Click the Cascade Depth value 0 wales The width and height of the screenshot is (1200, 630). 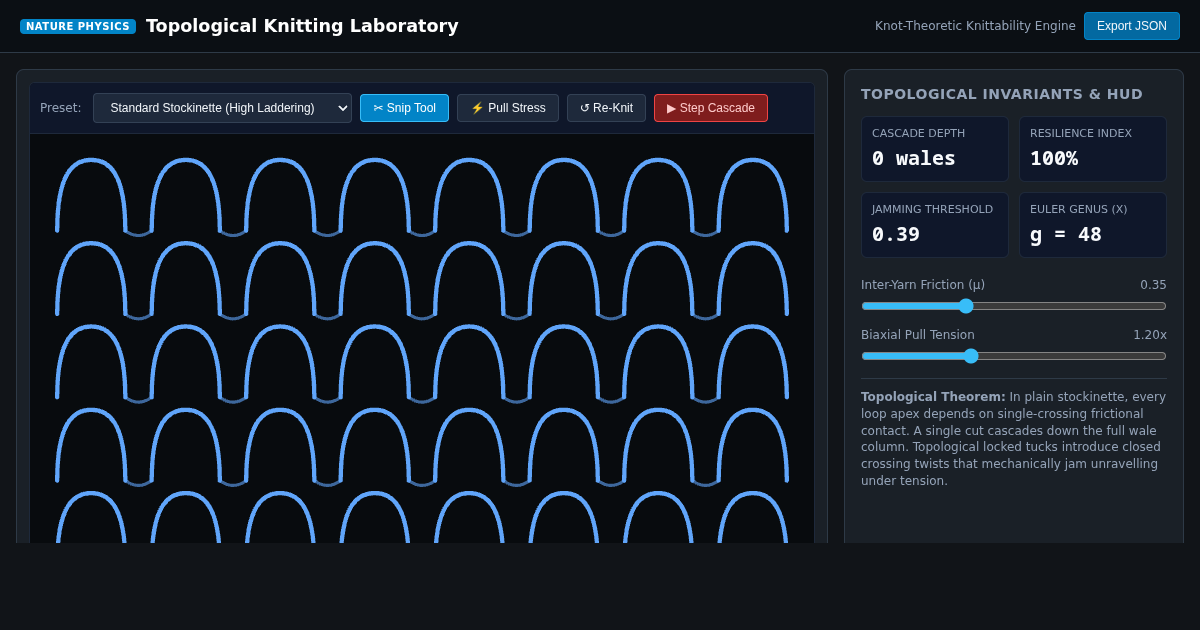[914, 158]
